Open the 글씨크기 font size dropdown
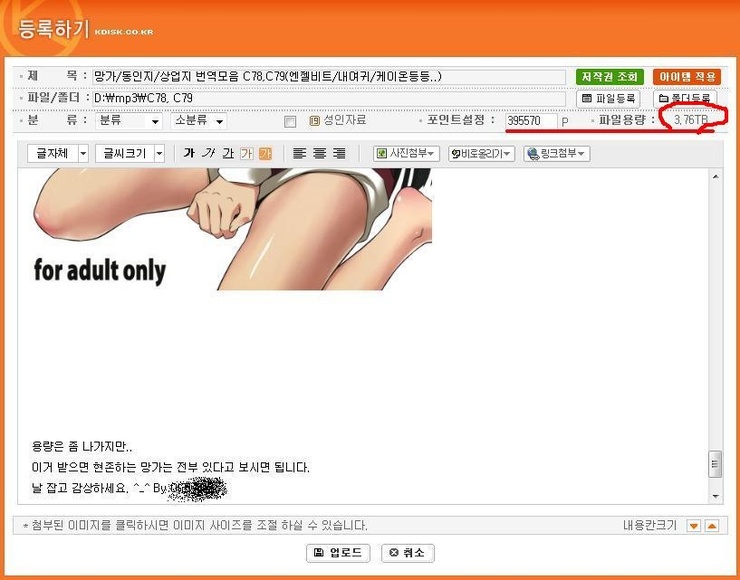Image resolution: width=740 pixels, height=580 pixels. [x=130, y=153]
